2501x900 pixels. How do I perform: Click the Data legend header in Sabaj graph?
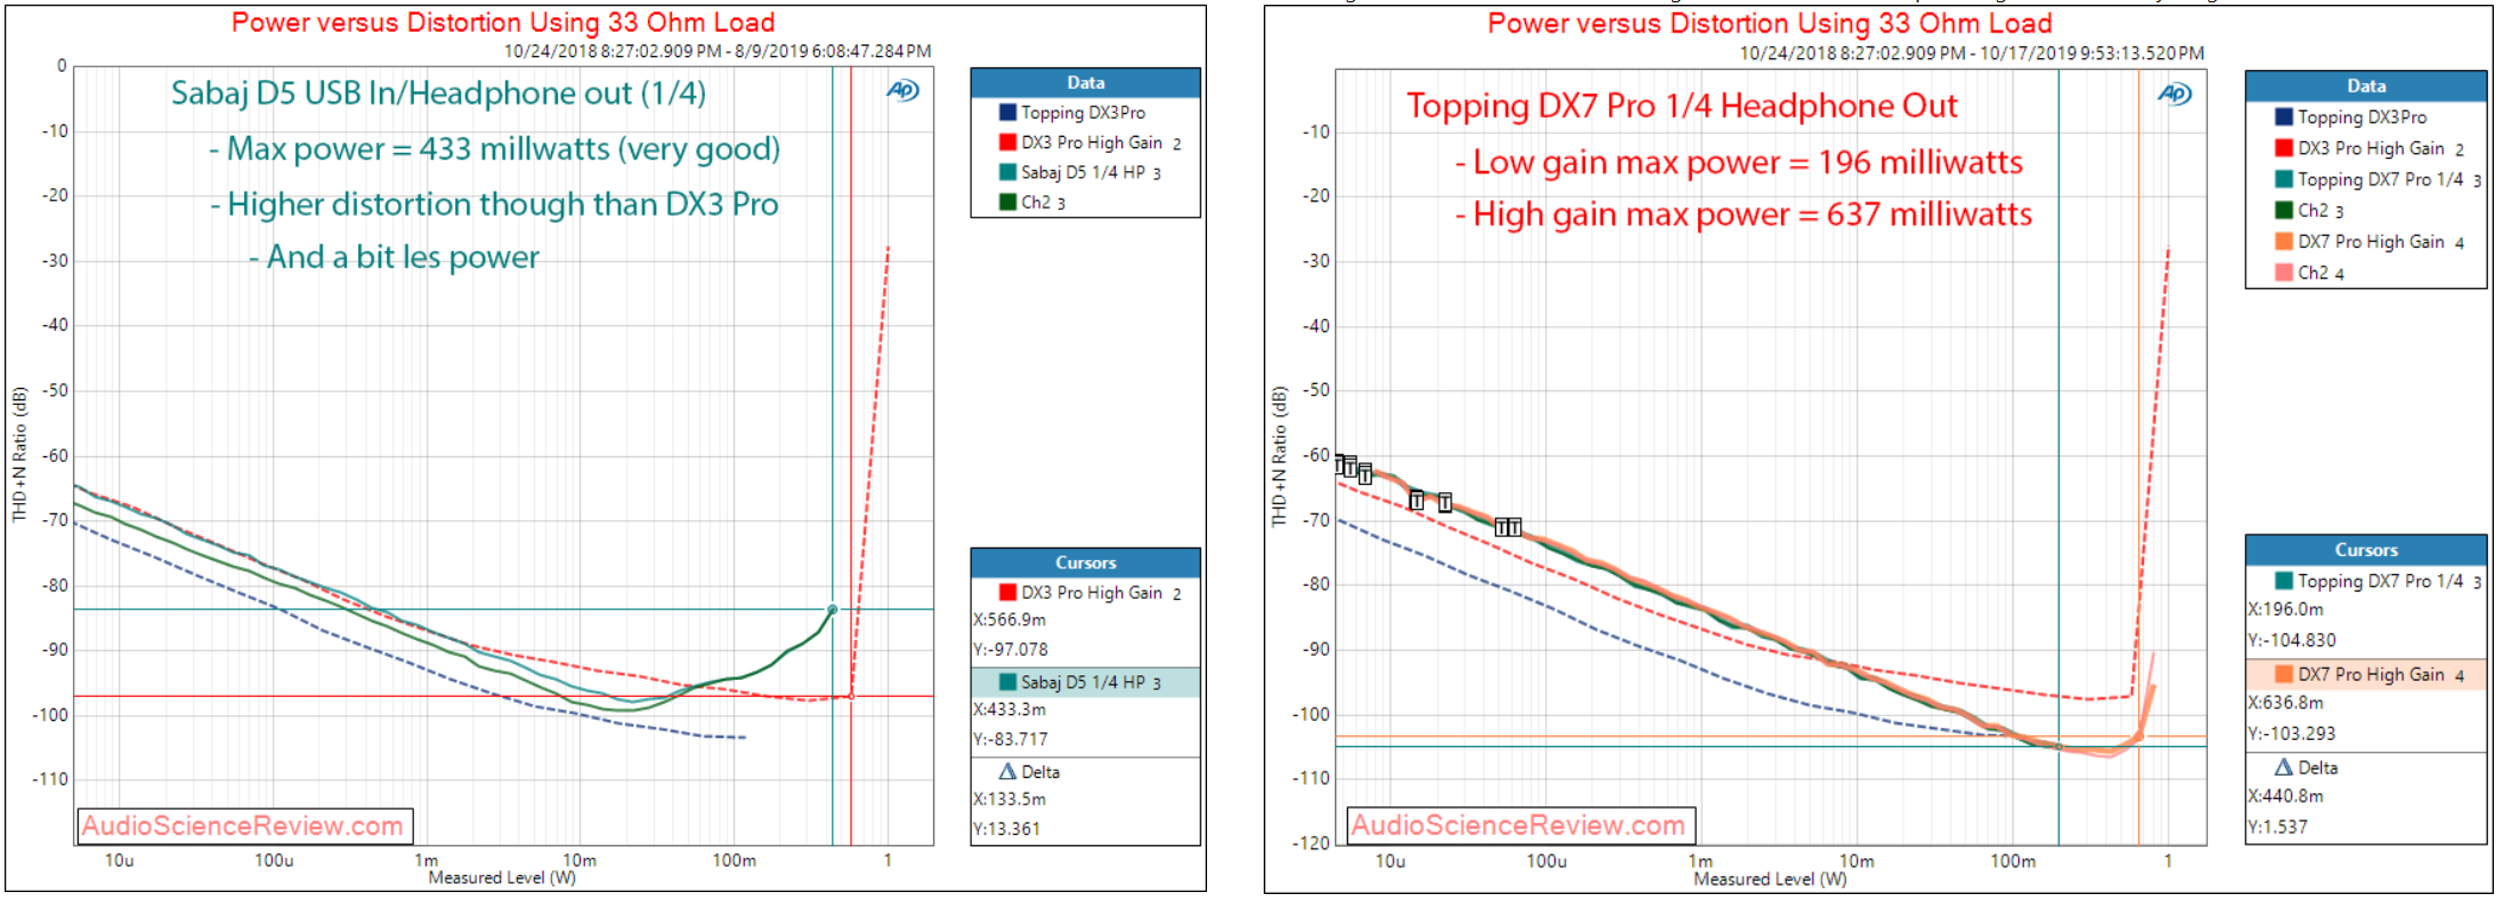pyautogui.click(x=1085, y=83)
